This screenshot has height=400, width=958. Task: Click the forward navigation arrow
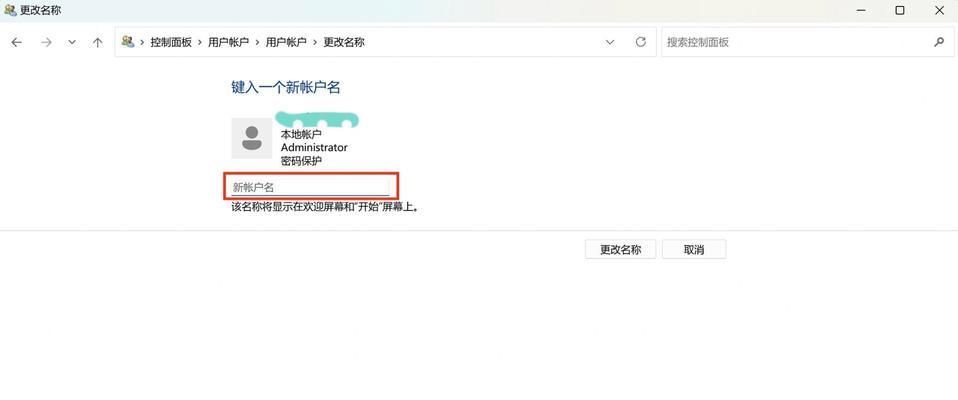click(46, 42)
